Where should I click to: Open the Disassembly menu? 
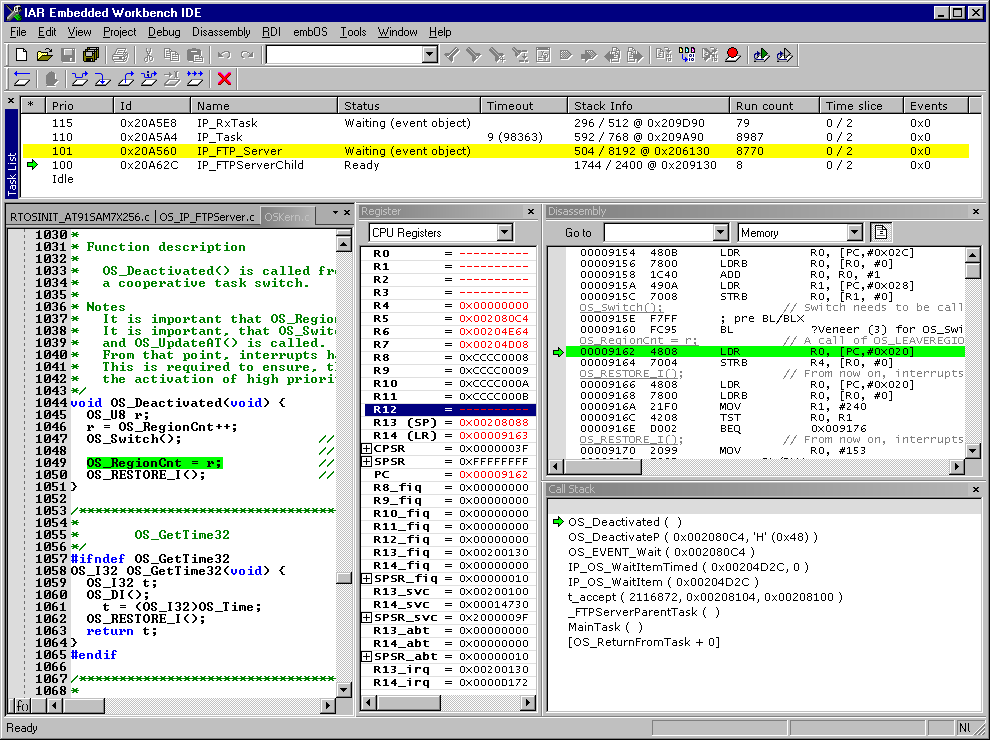(221, 32)
